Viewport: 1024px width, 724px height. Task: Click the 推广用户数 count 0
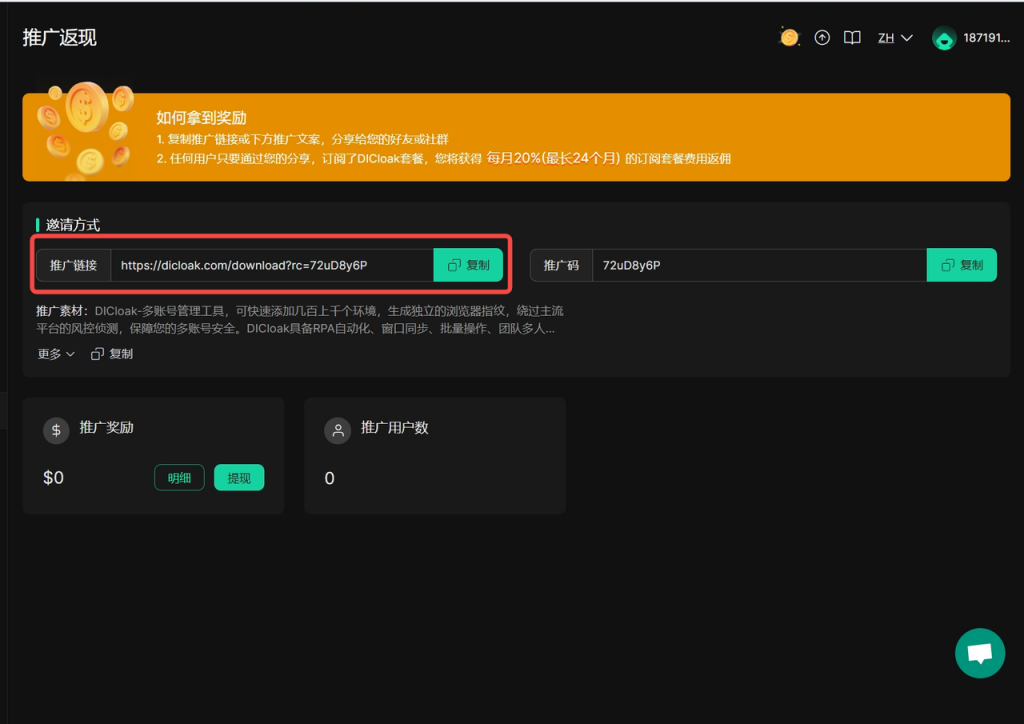pos(330,479)
